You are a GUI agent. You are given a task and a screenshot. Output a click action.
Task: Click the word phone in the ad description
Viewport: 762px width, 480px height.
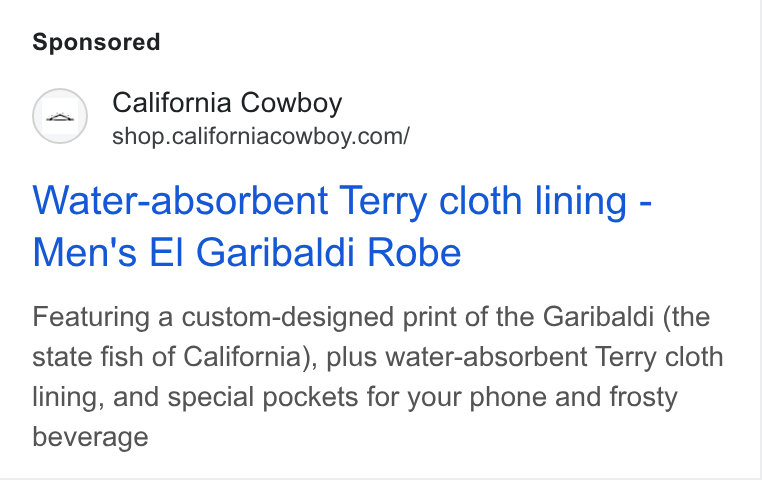pos(507,397)
